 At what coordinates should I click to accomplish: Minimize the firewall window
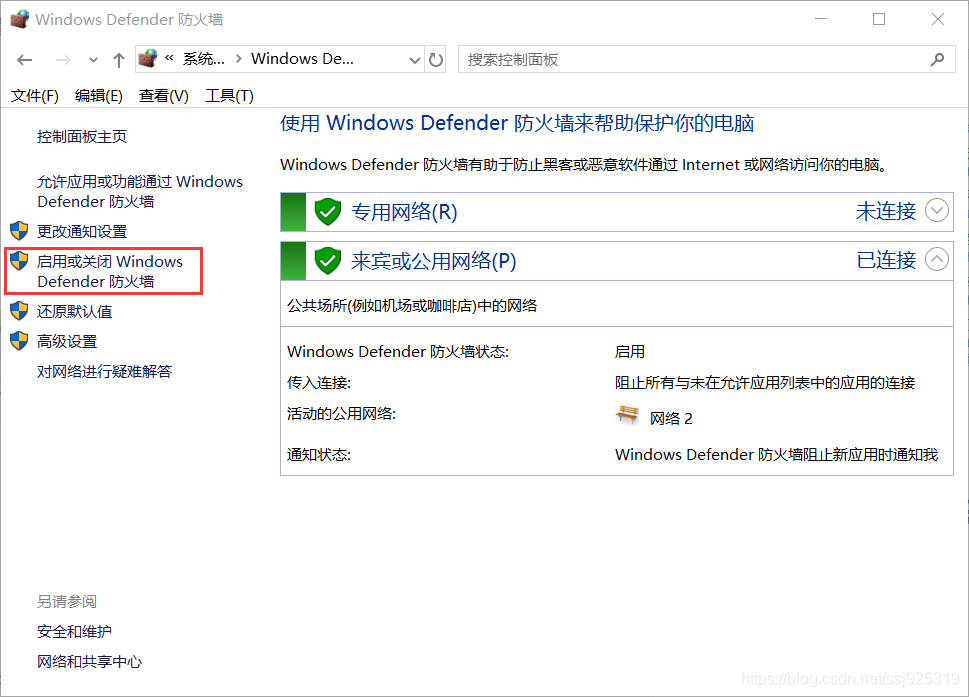821,19
